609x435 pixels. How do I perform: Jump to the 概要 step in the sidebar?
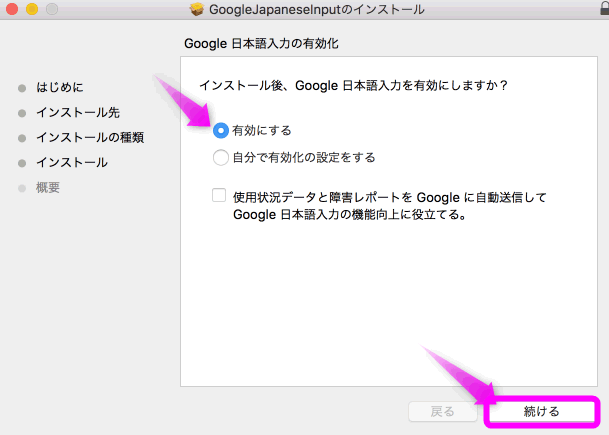tap(48, 187)
